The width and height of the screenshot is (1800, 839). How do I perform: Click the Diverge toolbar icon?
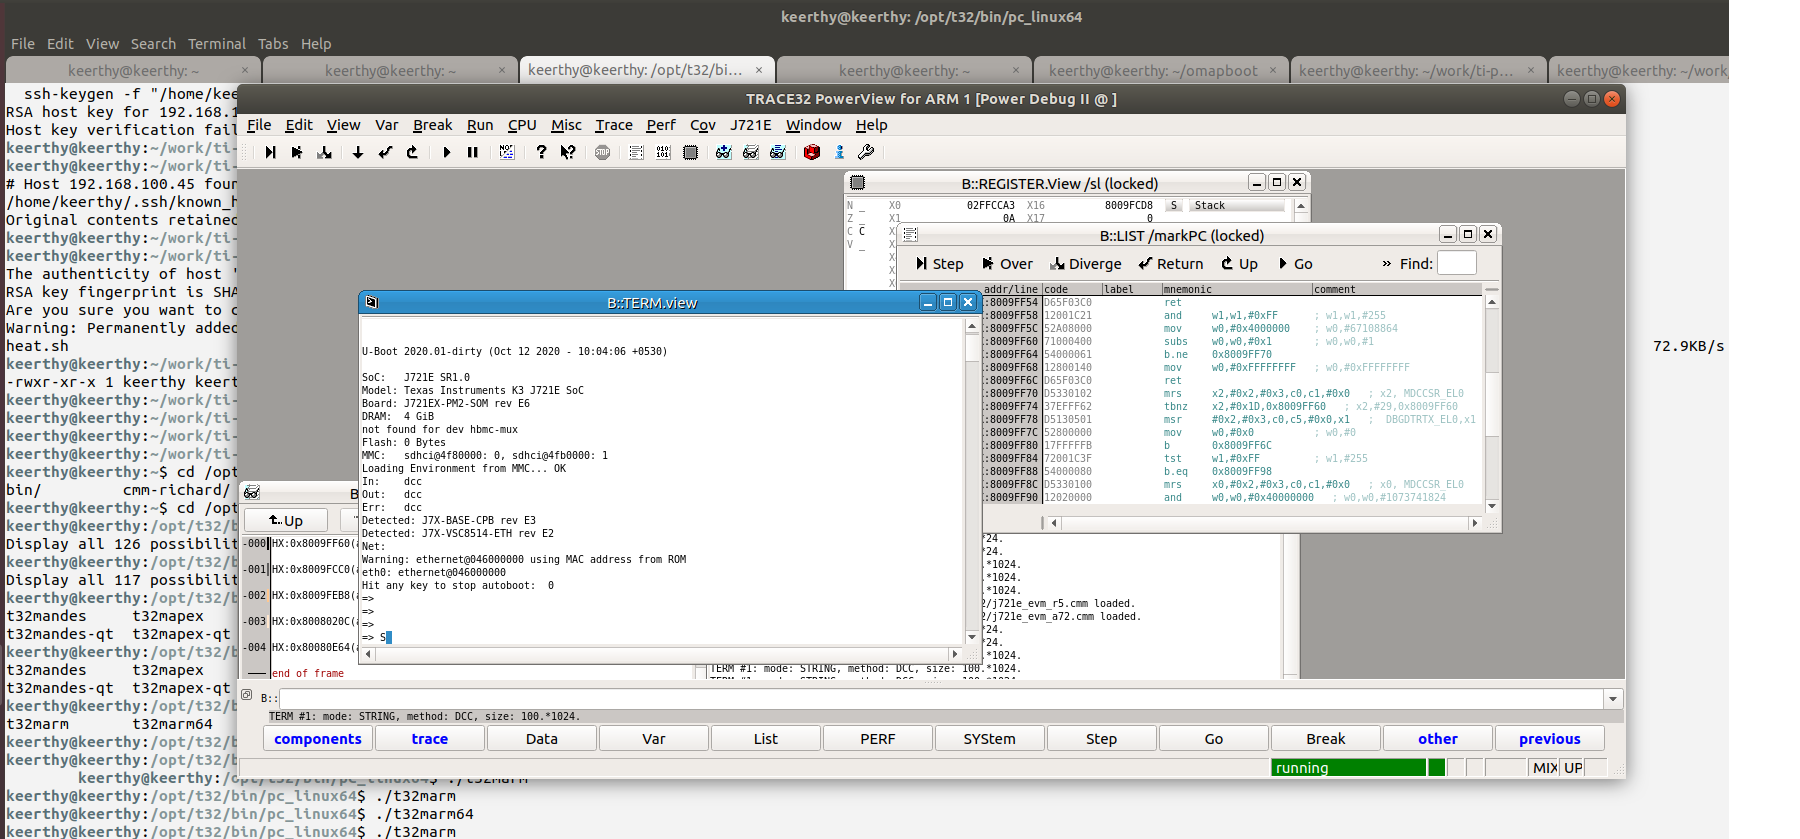click(324, 152)
